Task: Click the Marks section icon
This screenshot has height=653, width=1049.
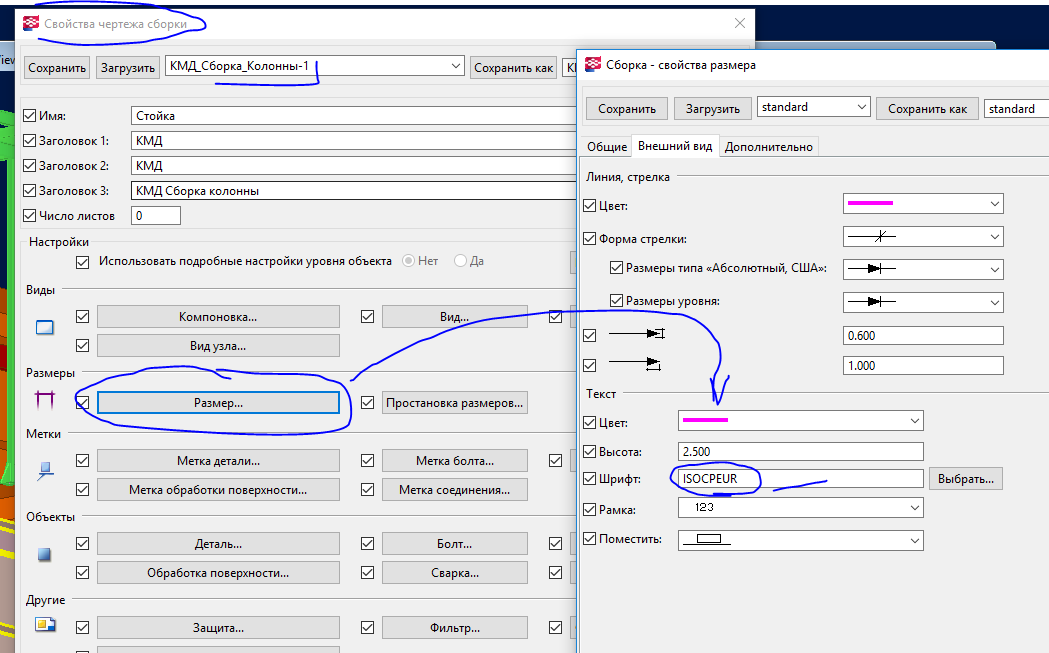Action: pyautogui.click(x=44, y=469)
